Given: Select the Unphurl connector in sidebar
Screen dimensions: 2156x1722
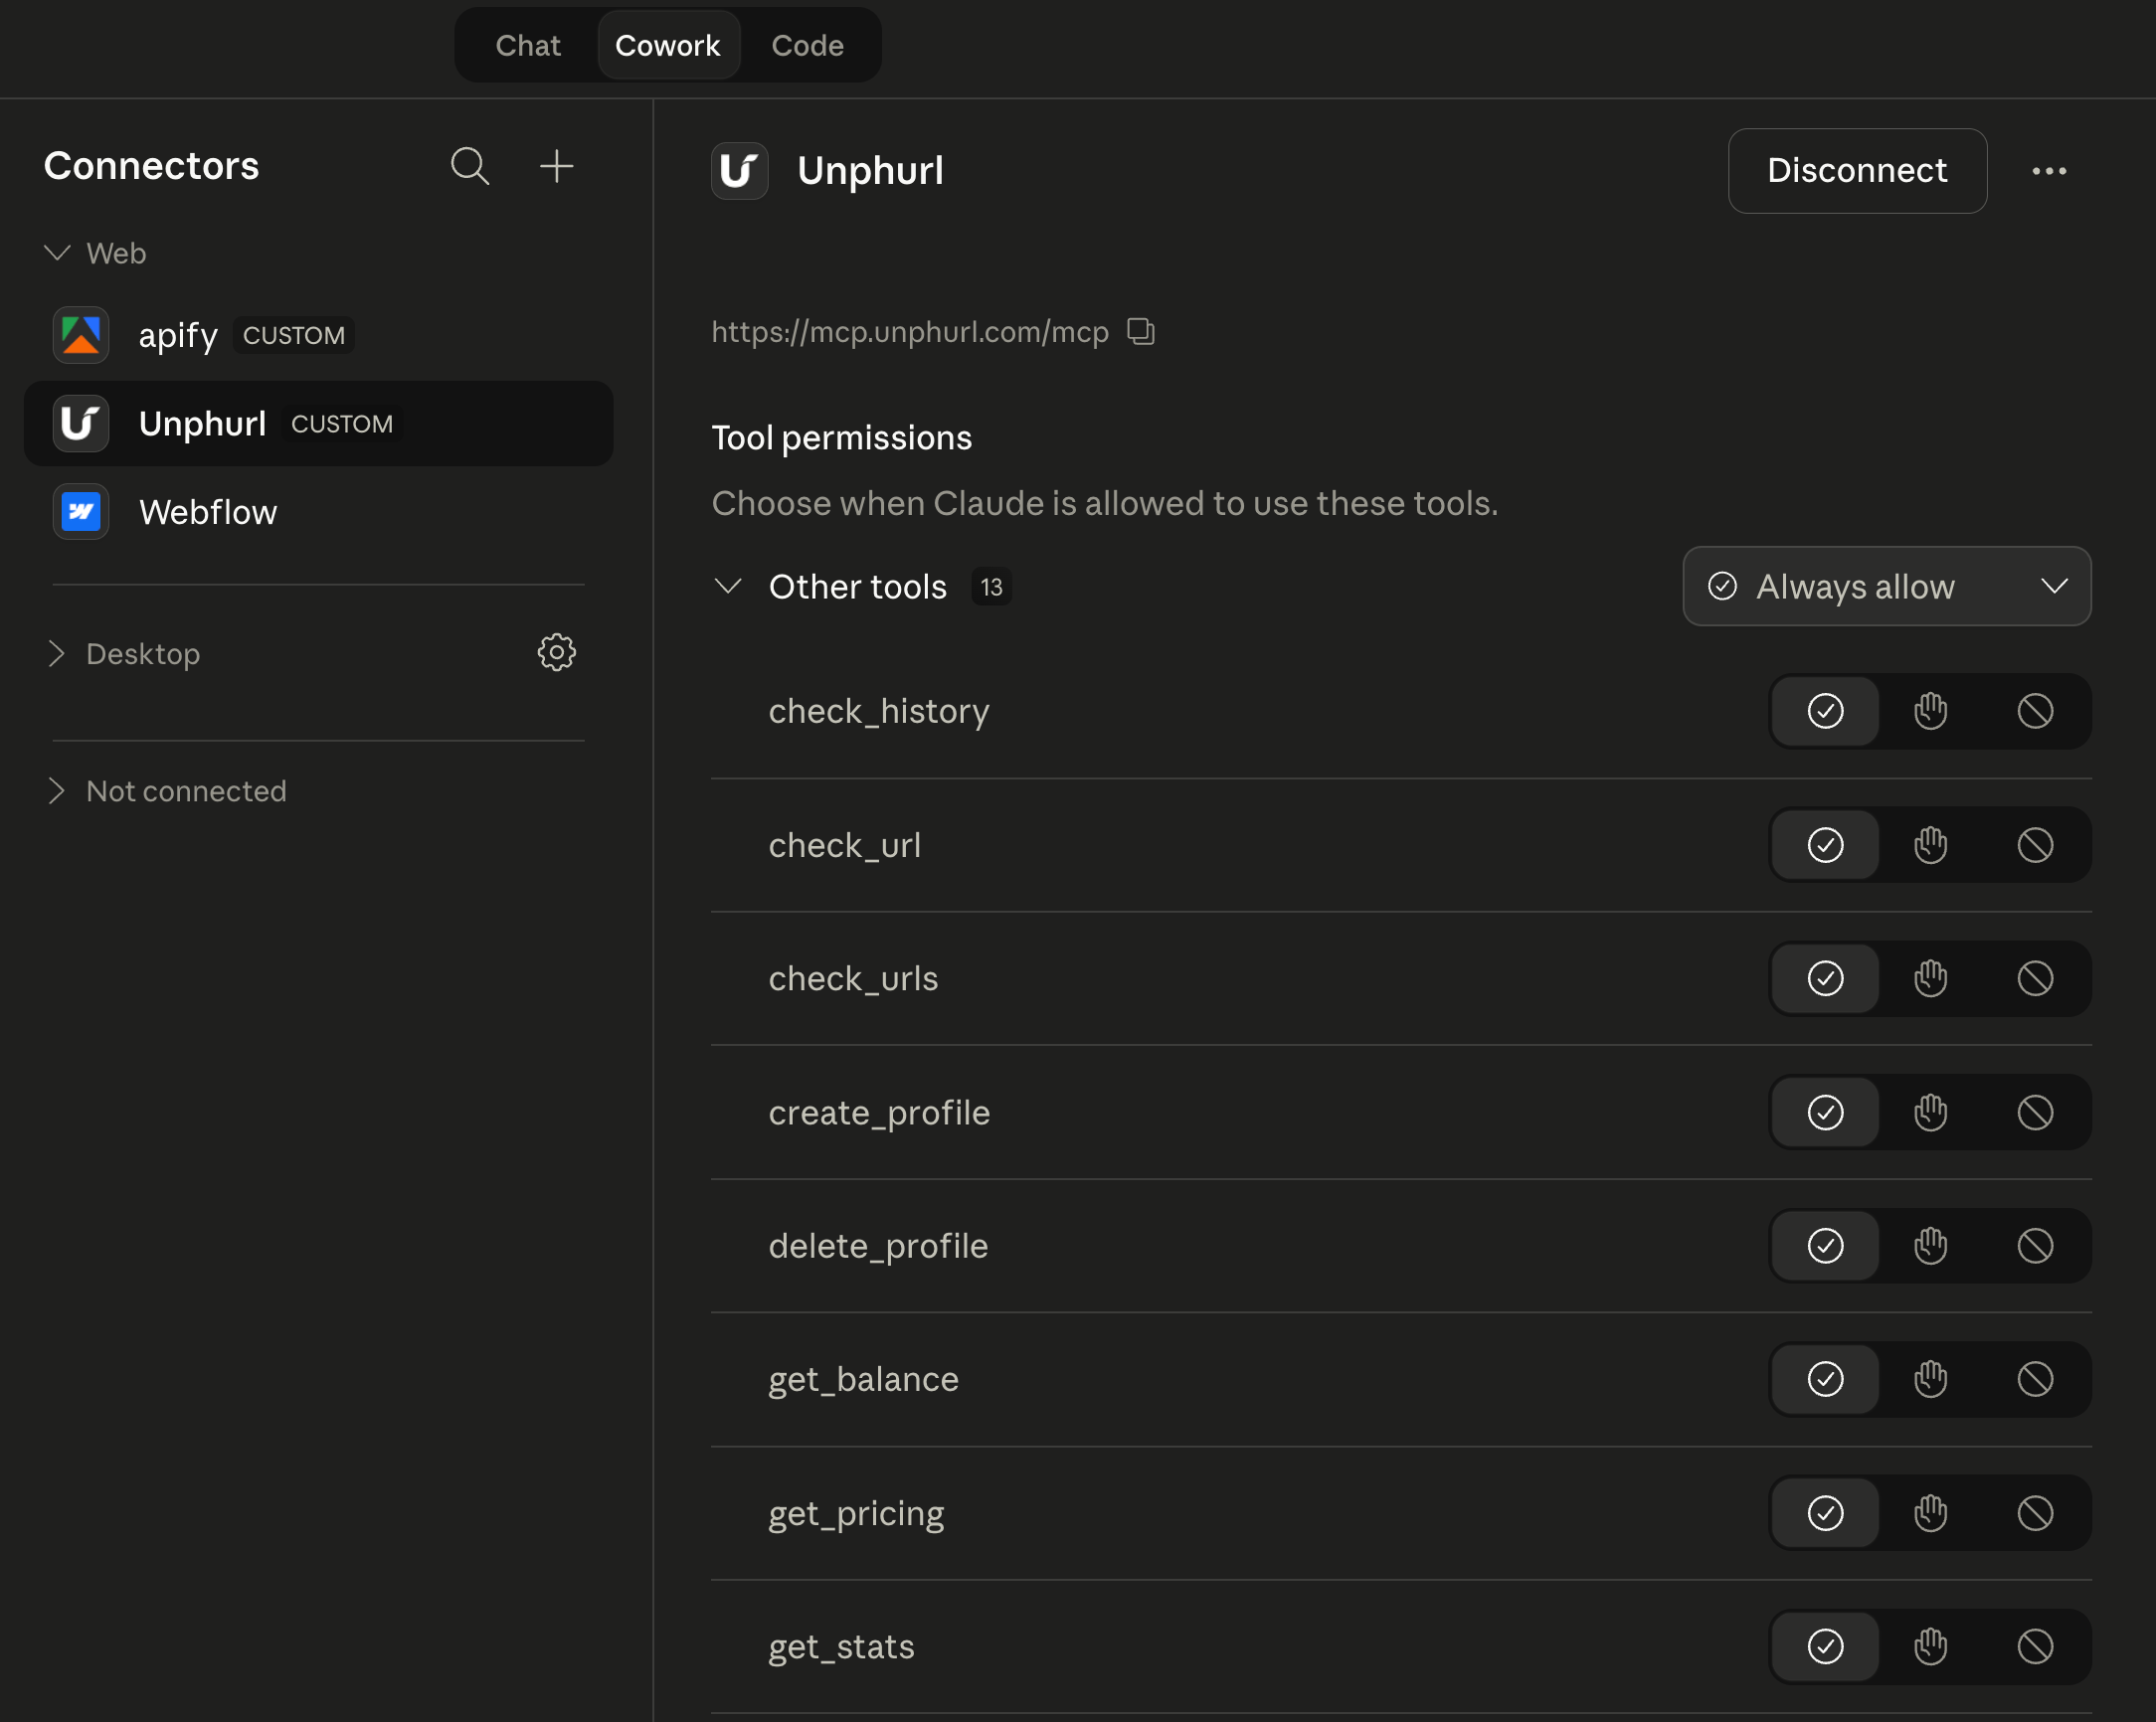Looking at the screenshot, I should 318,423.
